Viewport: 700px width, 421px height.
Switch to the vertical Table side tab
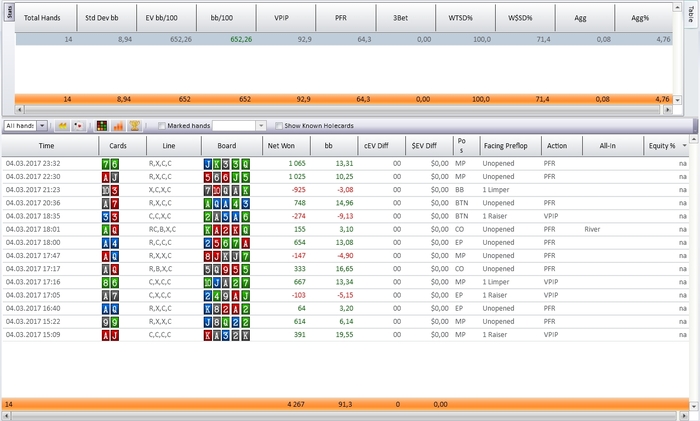tap(691, 14)
